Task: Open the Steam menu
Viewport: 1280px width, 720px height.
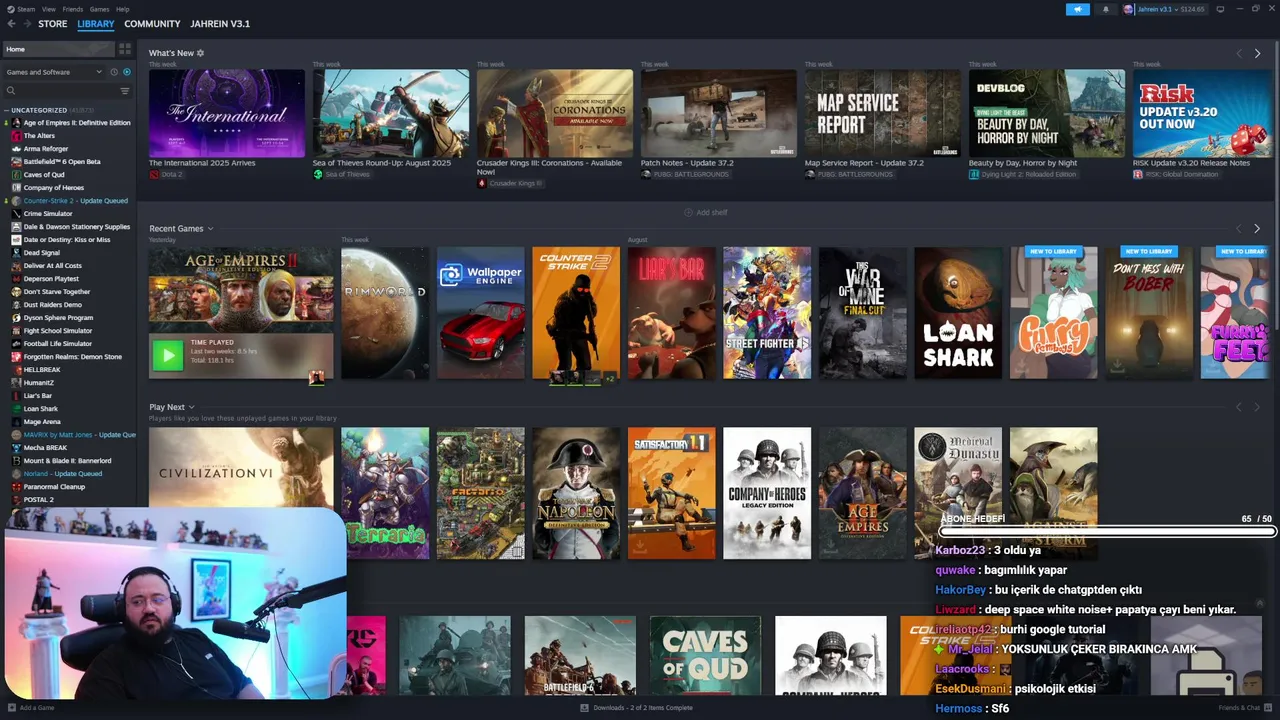Action: pos(24,9)
